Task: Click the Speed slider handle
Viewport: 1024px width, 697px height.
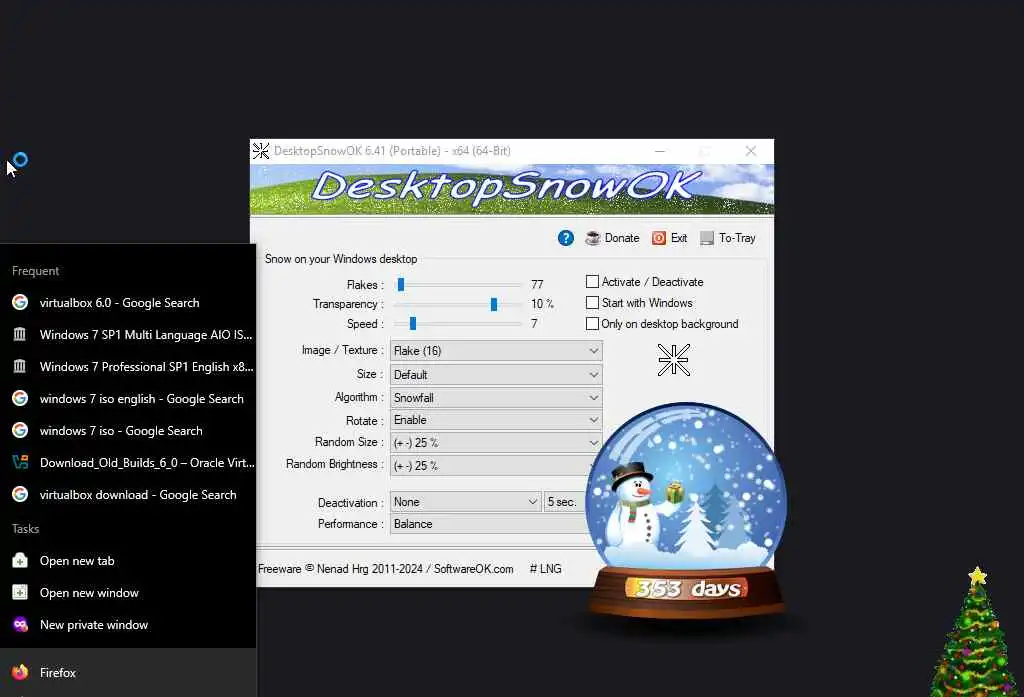Action: [413, 323]
